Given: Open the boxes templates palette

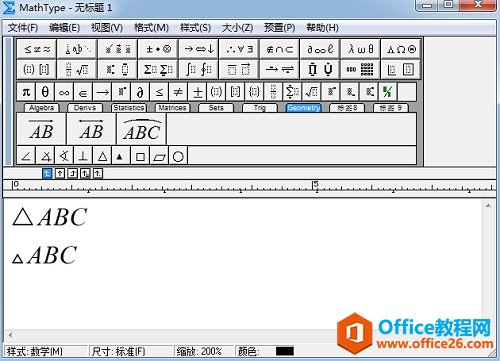Looking at the screenshot, I should (x=401, y=69).
